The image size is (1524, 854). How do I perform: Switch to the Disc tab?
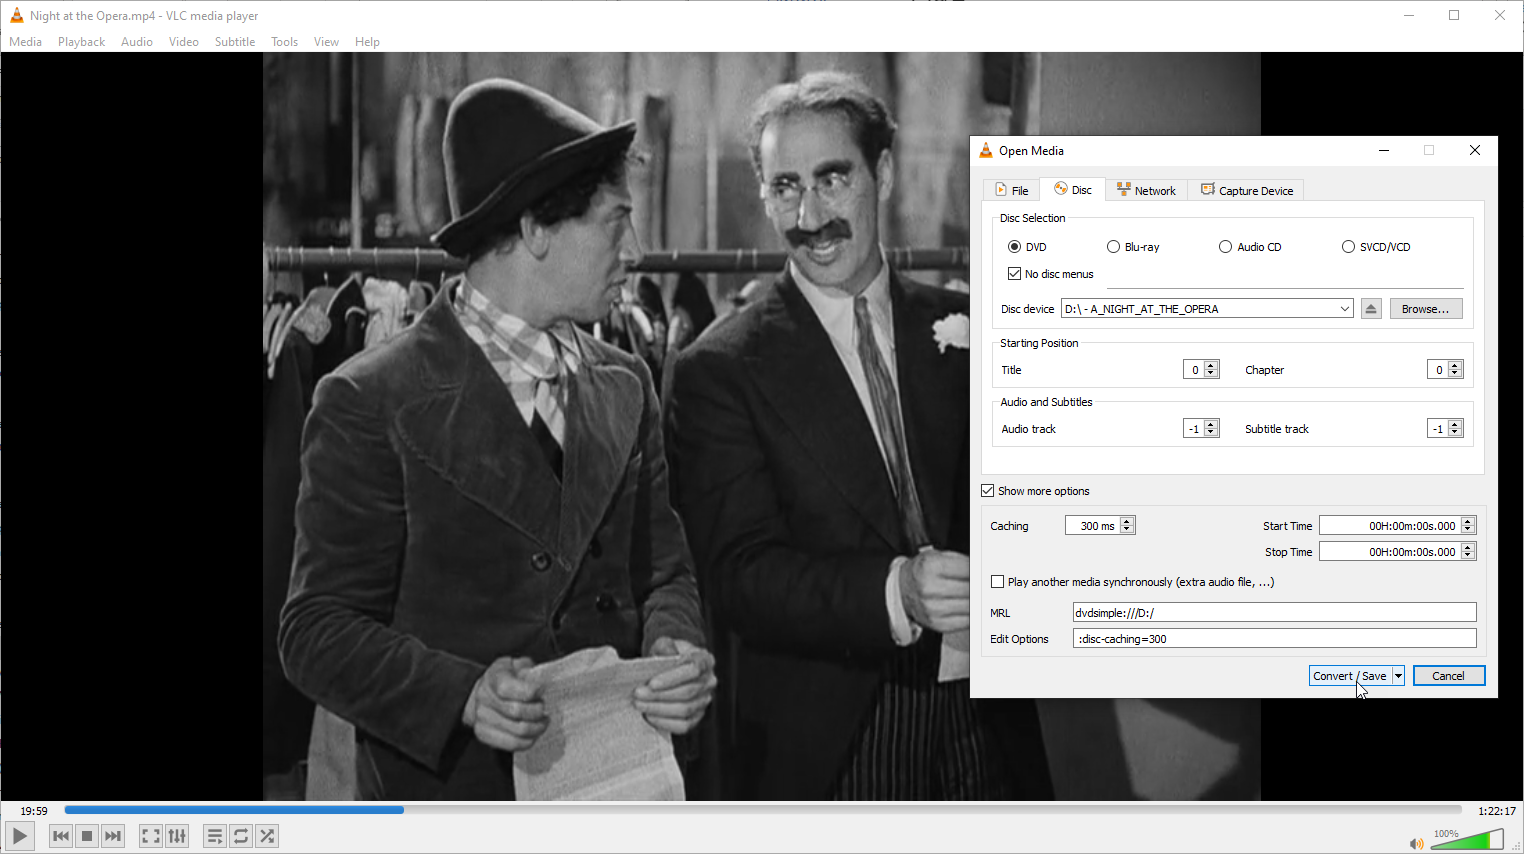coord(1072,189)
